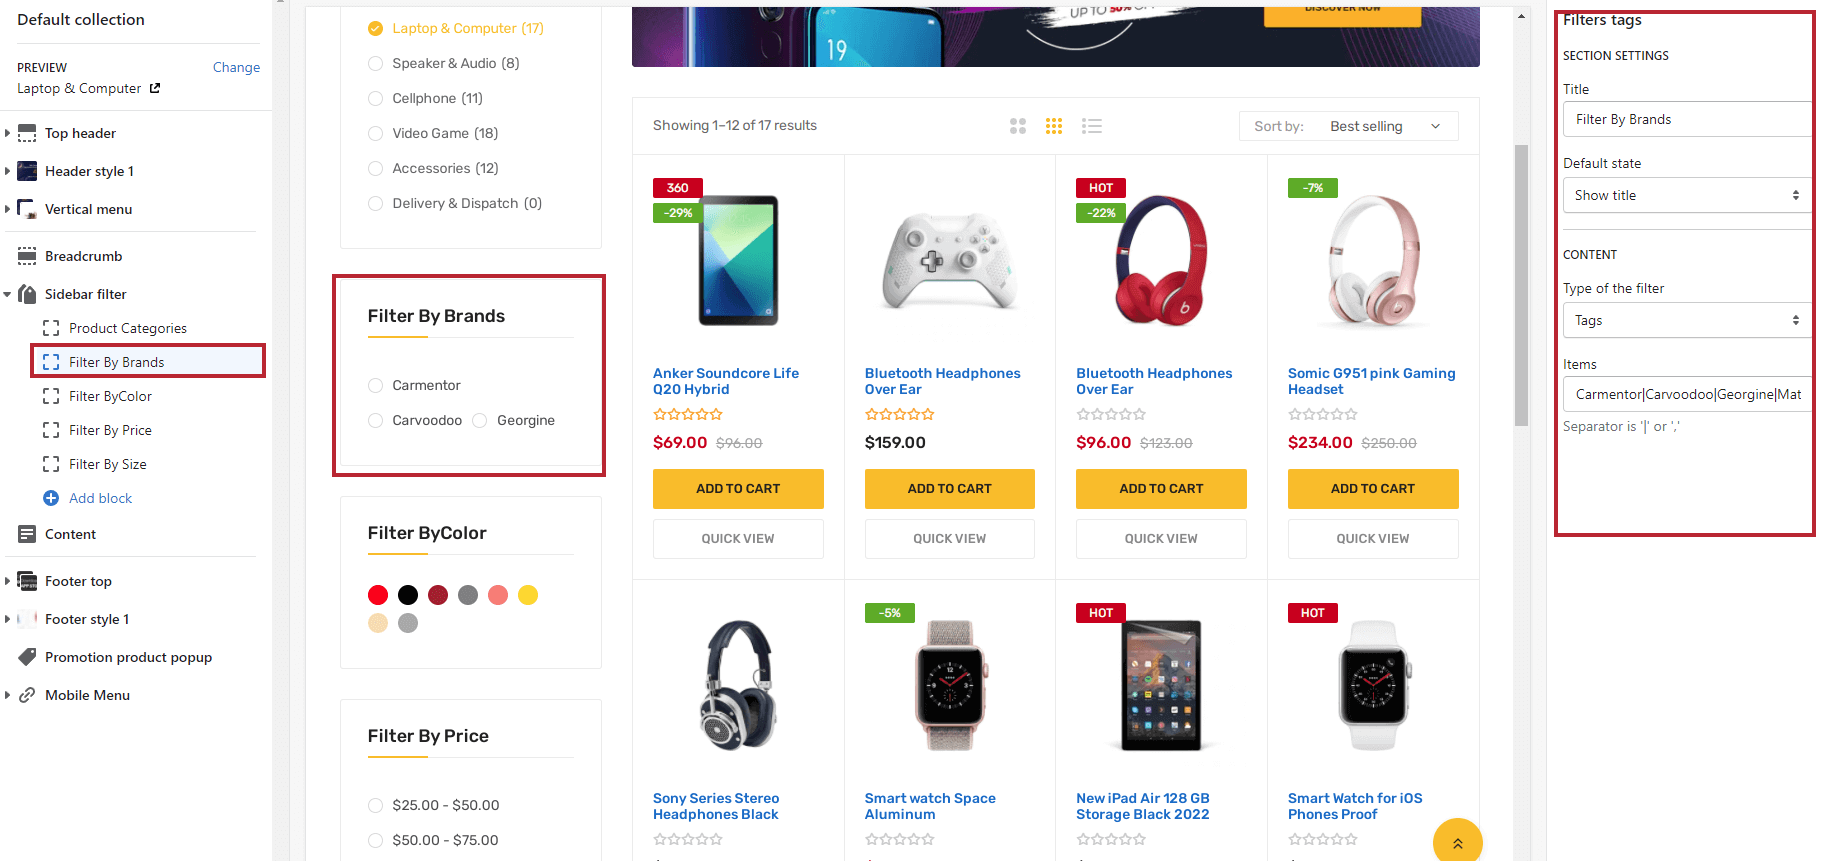The width and height of the screenshot is (1822, 861).
Task: Click the Add block plus icon
Action: [50, 498]
